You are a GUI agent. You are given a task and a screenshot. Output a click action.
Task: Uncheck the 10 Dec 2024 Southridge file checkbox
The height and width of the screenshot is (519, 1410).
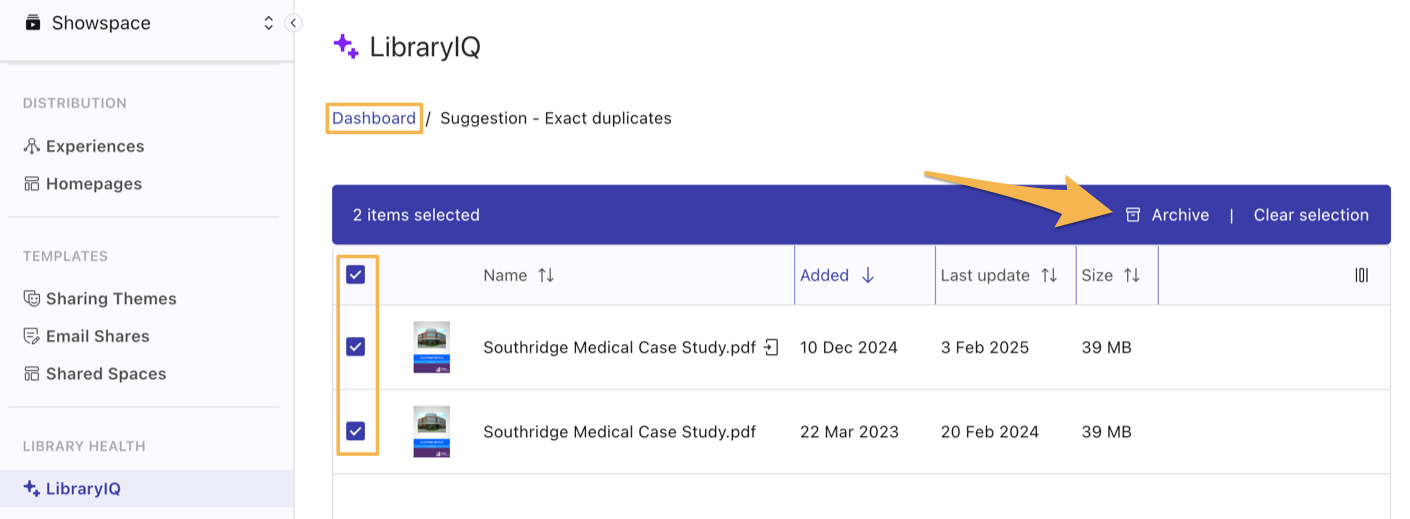pyautogui.click(x=356, y=347)
